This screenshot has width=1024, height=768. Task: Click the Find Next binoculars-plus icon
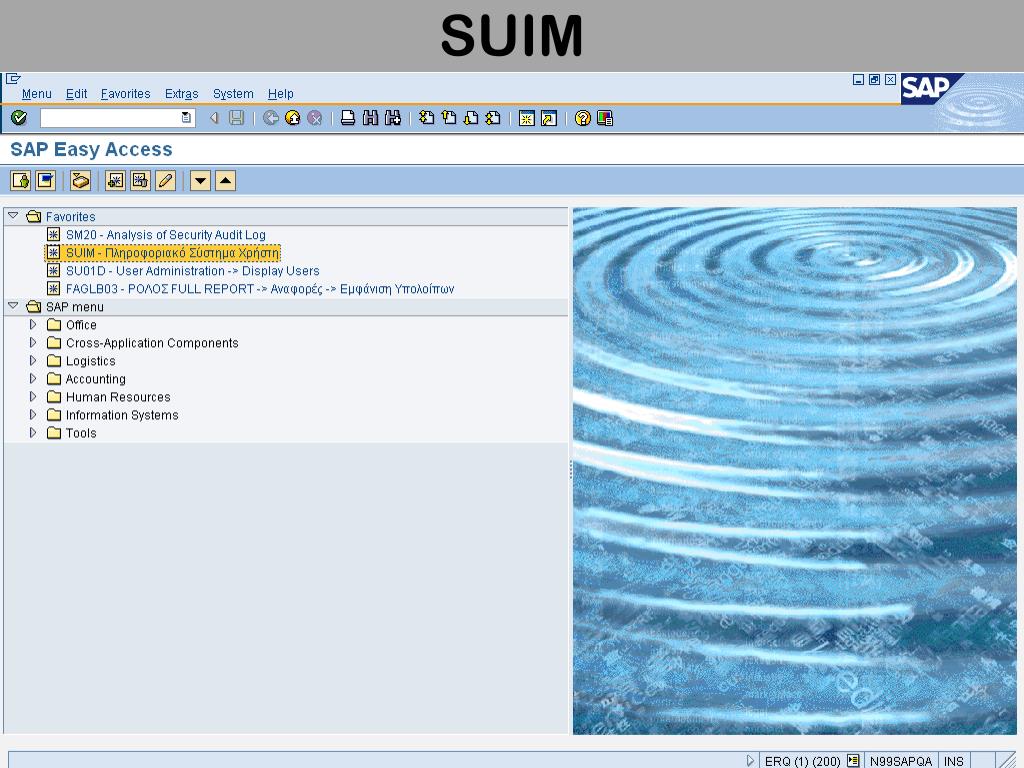[x=392, y=118]
